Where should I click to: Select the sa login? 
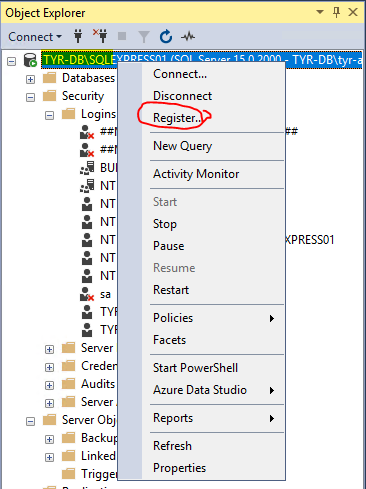105,294
